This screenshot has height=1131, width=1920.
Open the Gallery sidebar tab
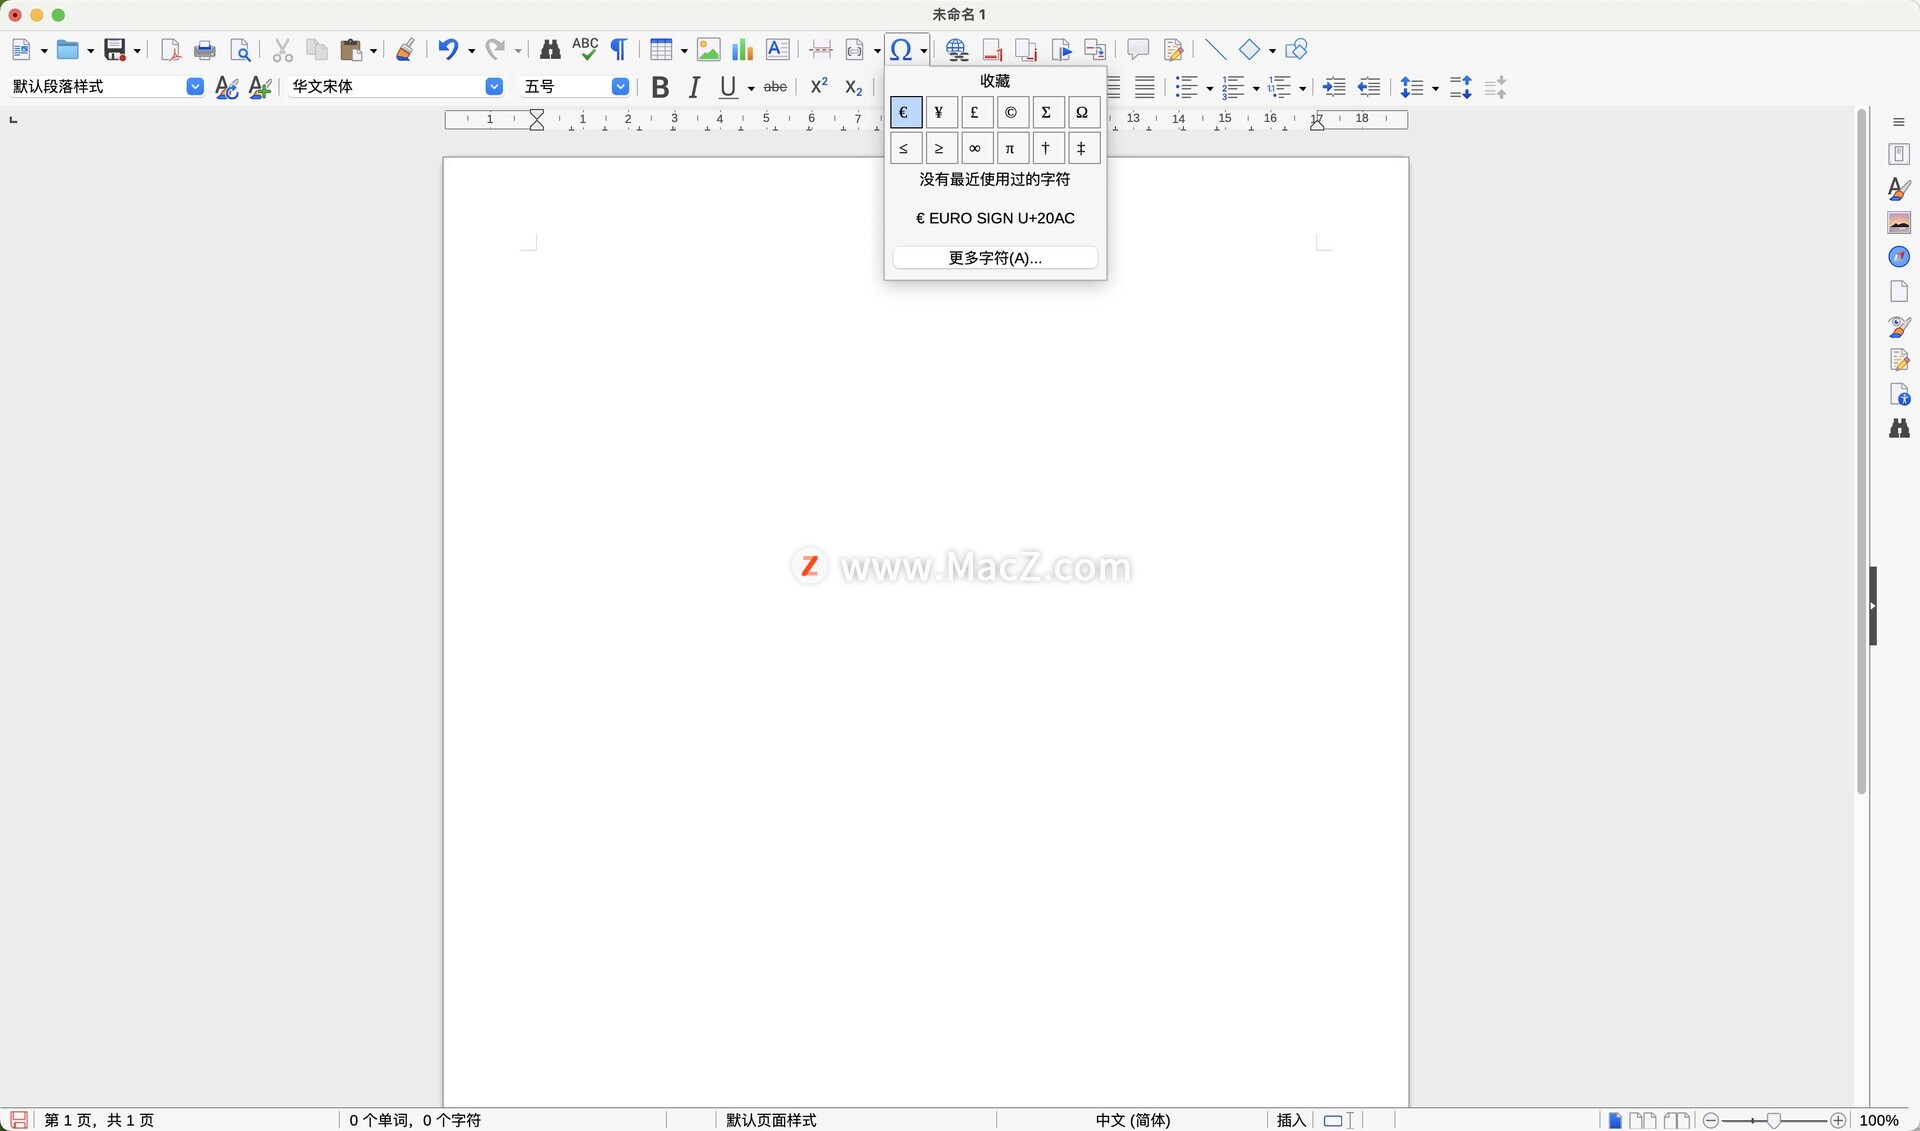tap(1899, 222)
